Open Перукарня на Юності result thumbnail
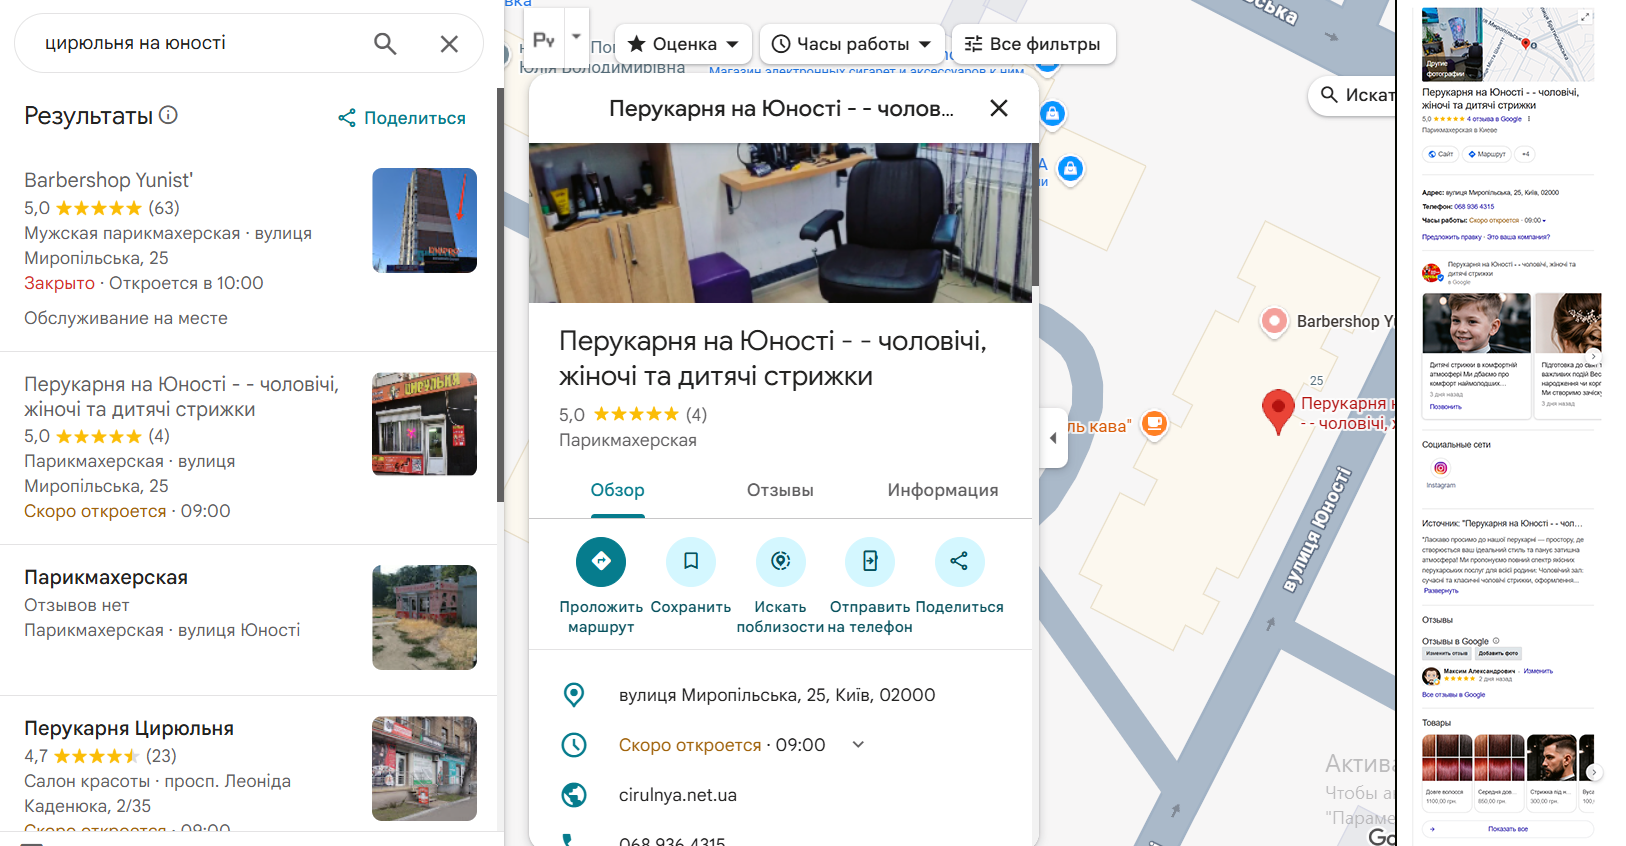This screenshot has width=1626, height=846. [424, 424]
